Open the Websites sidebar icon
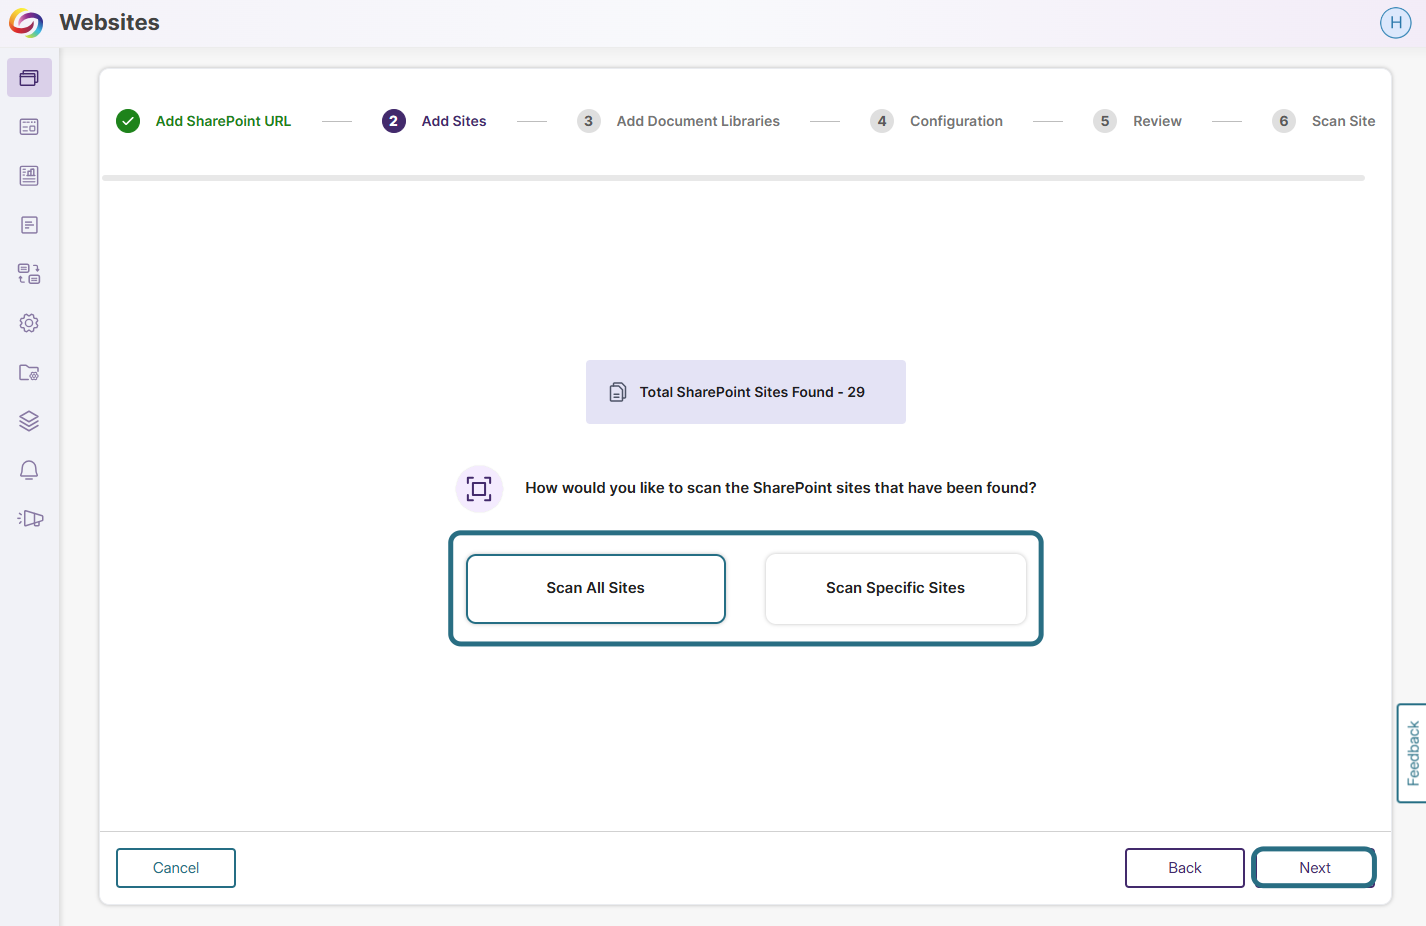The image size is (1426, 926). (29, 78)
